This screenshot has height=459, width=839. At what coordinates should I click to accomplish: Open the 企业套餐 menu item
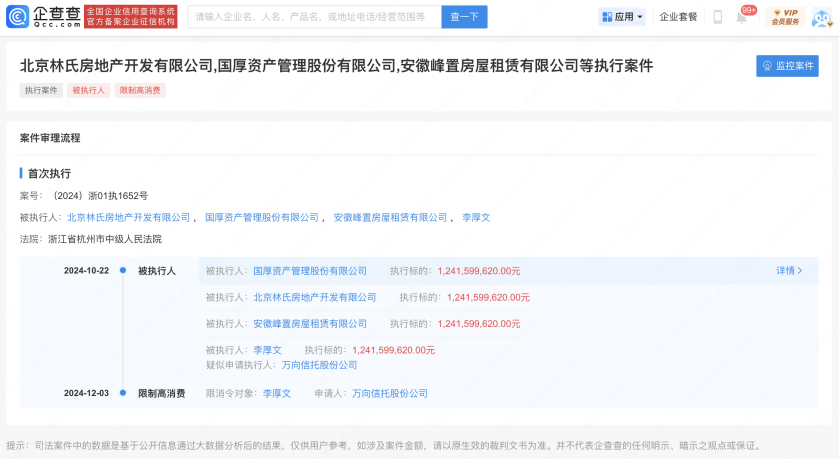[678, 17]
